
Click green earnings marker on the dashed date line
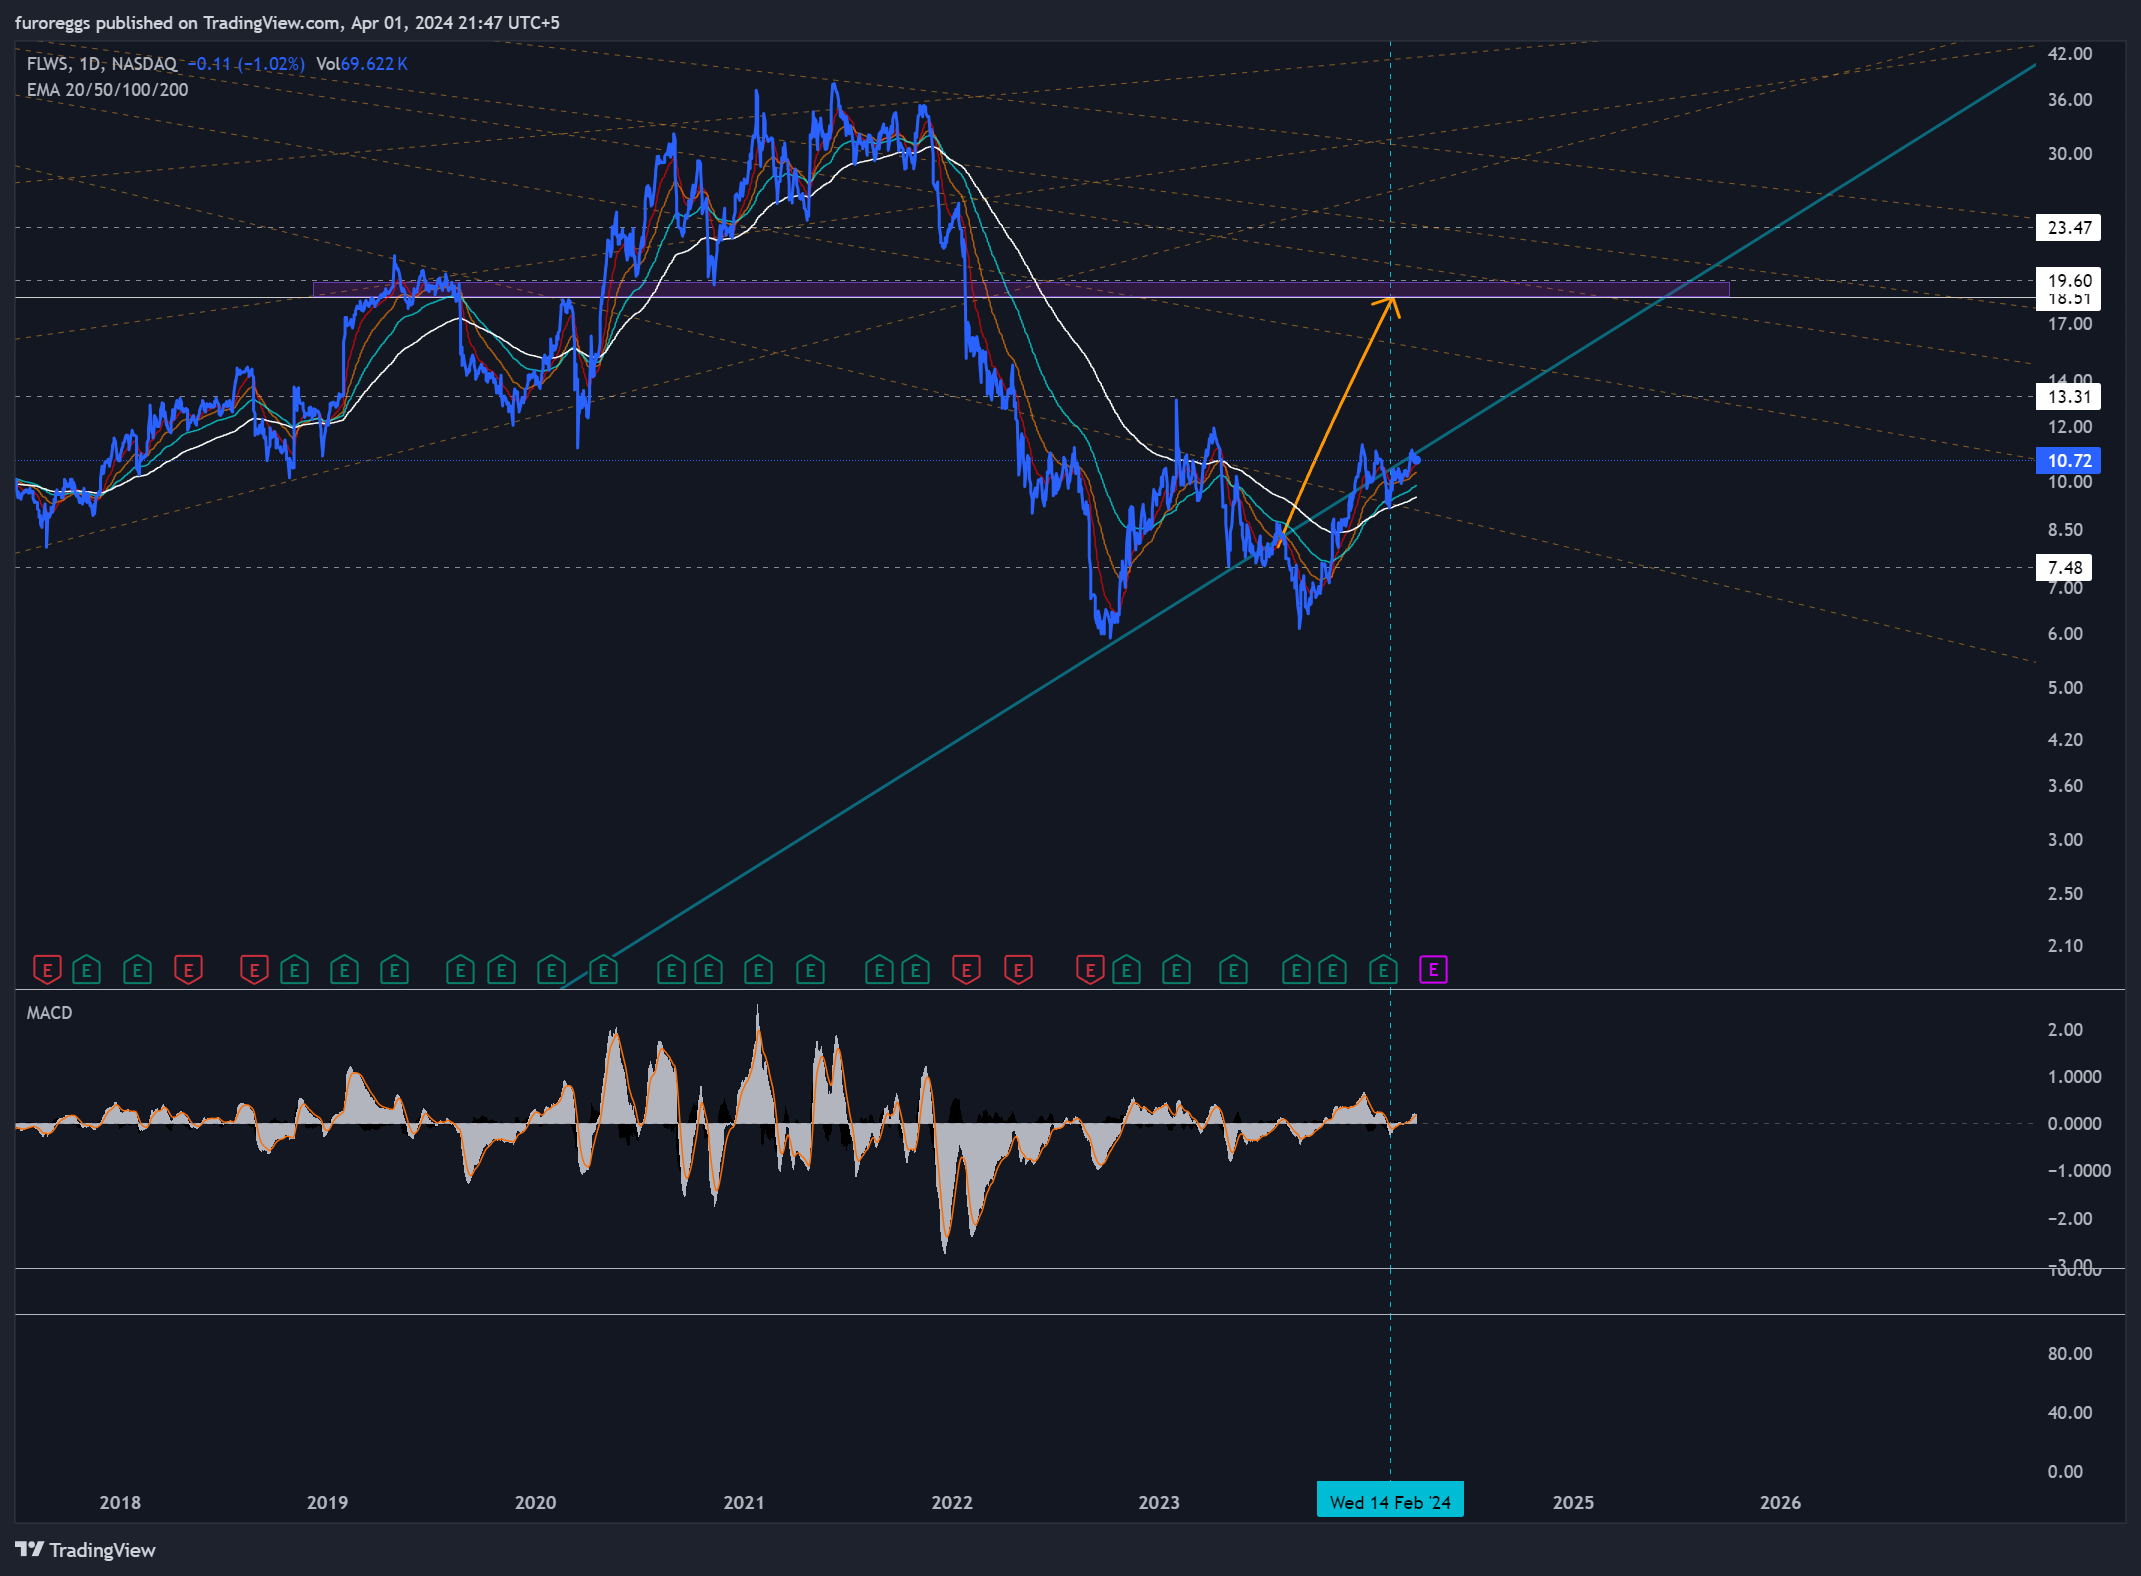coord(1383,969)
